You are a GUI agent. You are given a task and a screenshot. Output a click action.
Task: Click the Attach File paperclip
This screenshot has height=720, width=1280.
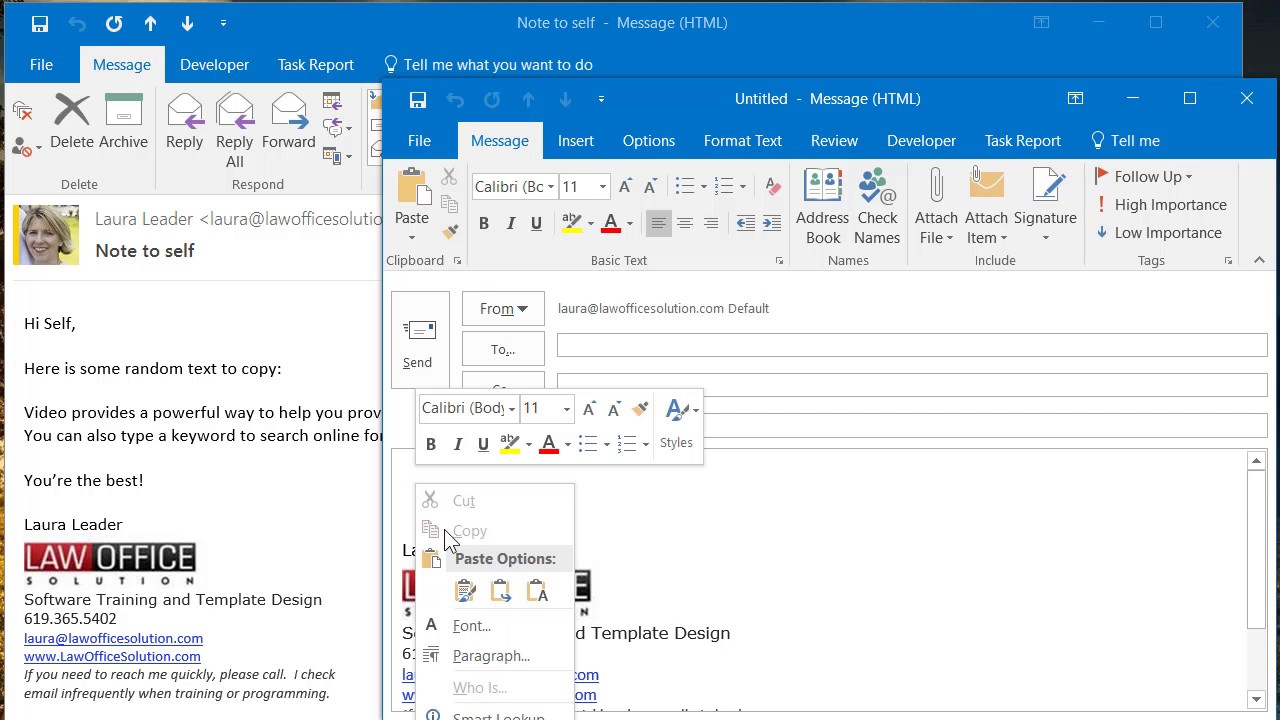pos(936,186)
